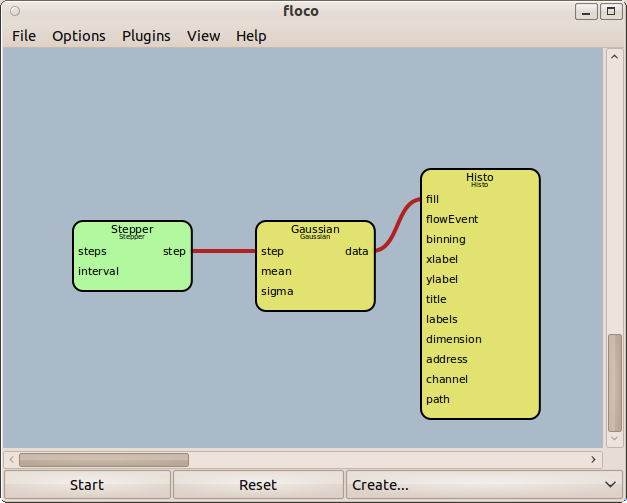Click the vertical scrollbar up arrow

point(615,57)
